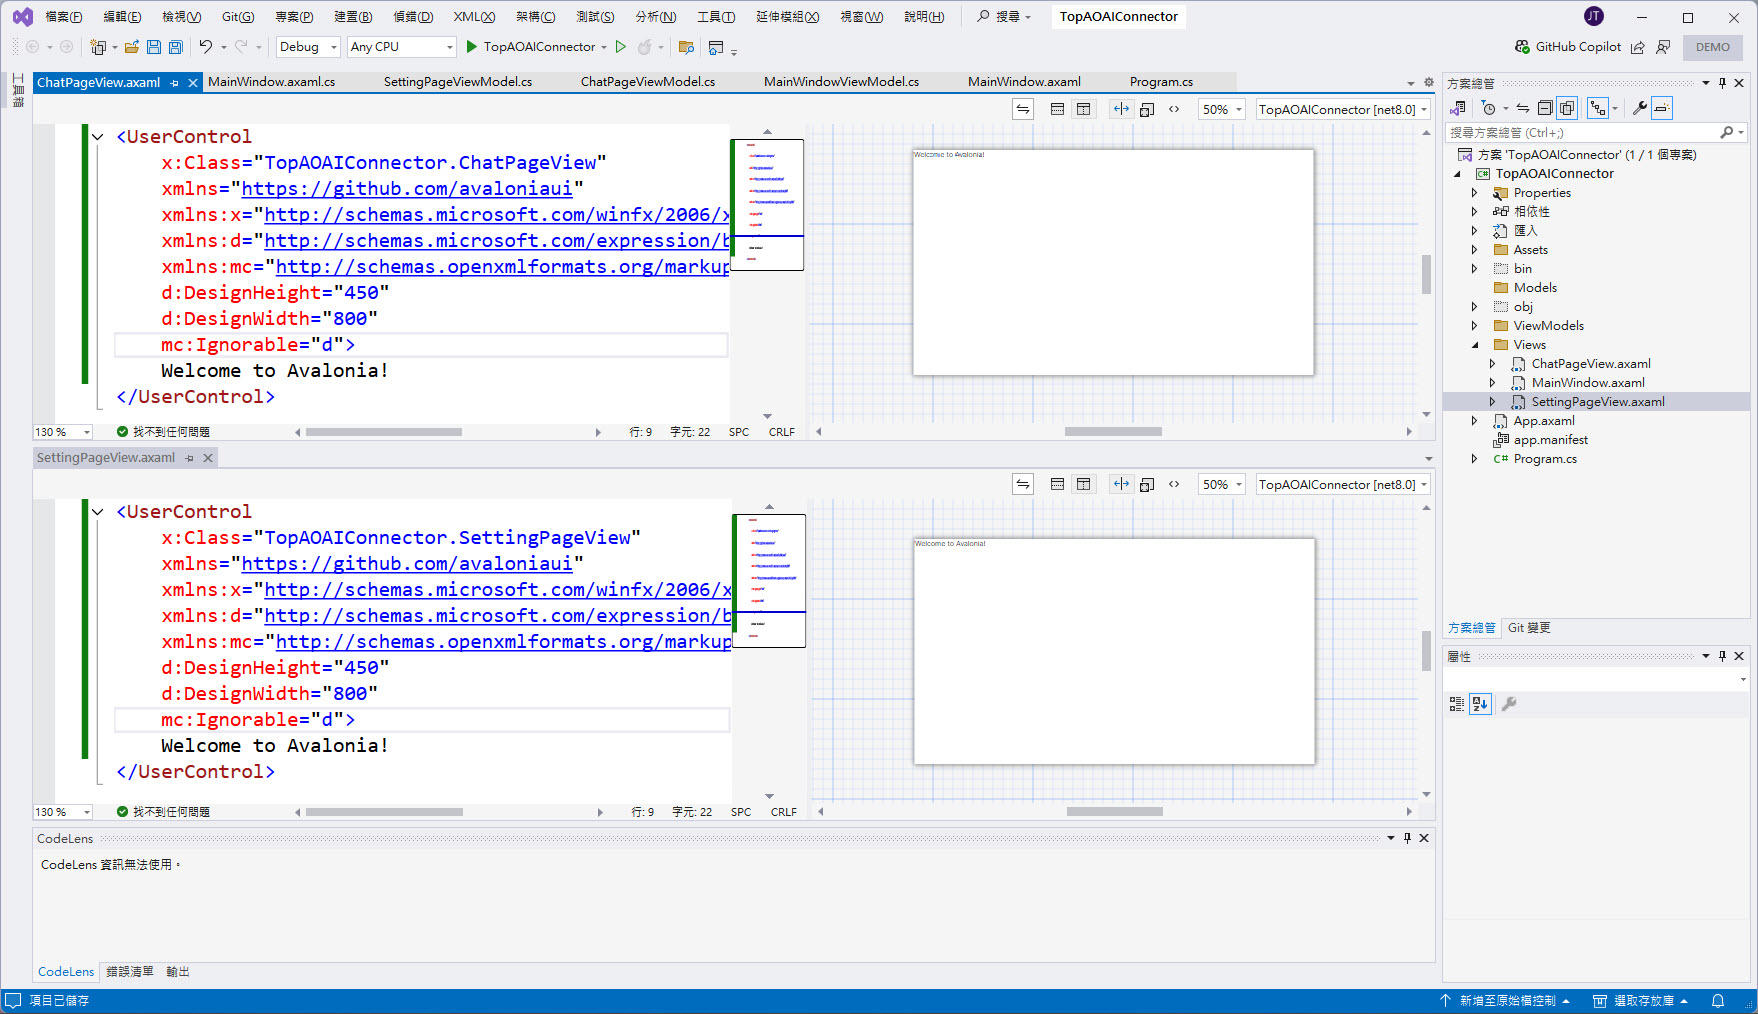Image resolution: width=1758 pixels, height=1014 pixels.
Task: Start debugging TopAOAIConnector with the green play icon
Action: [471, 47]
